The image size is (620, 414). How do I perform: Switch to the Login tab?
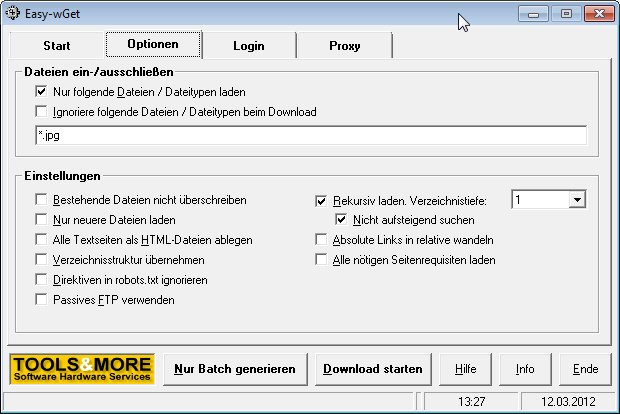coord(249,45)
